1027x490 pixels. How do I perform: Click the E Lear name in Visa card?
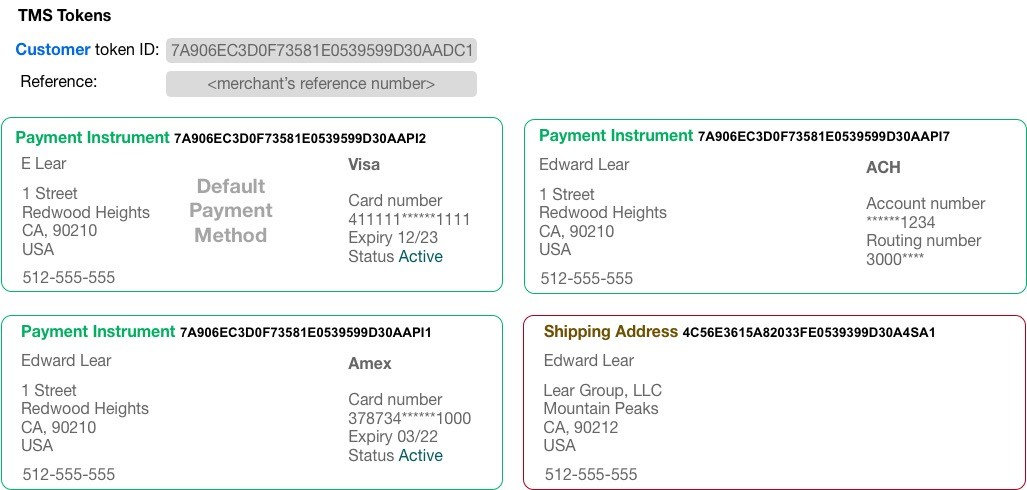click(44, 163)
